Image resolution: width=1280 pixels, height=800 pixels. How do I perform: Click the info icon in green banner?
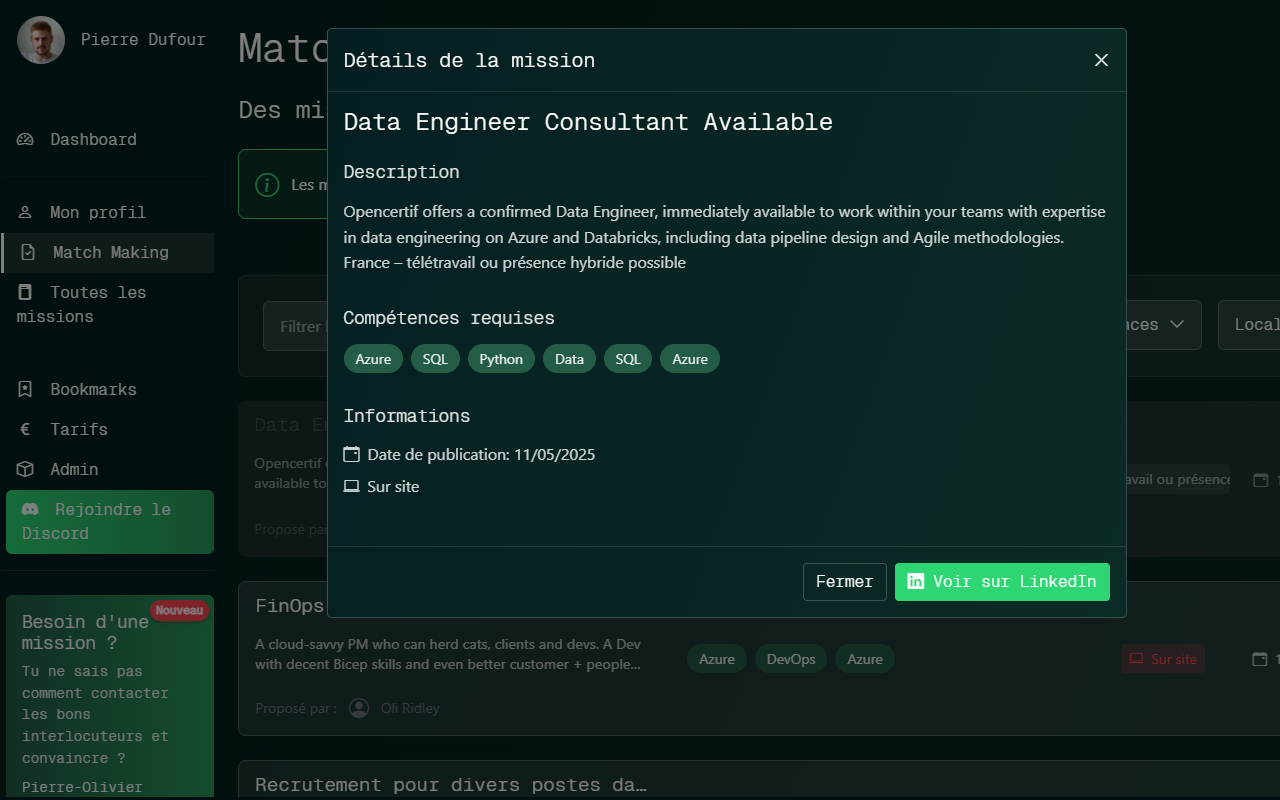(x=267, y=185)
